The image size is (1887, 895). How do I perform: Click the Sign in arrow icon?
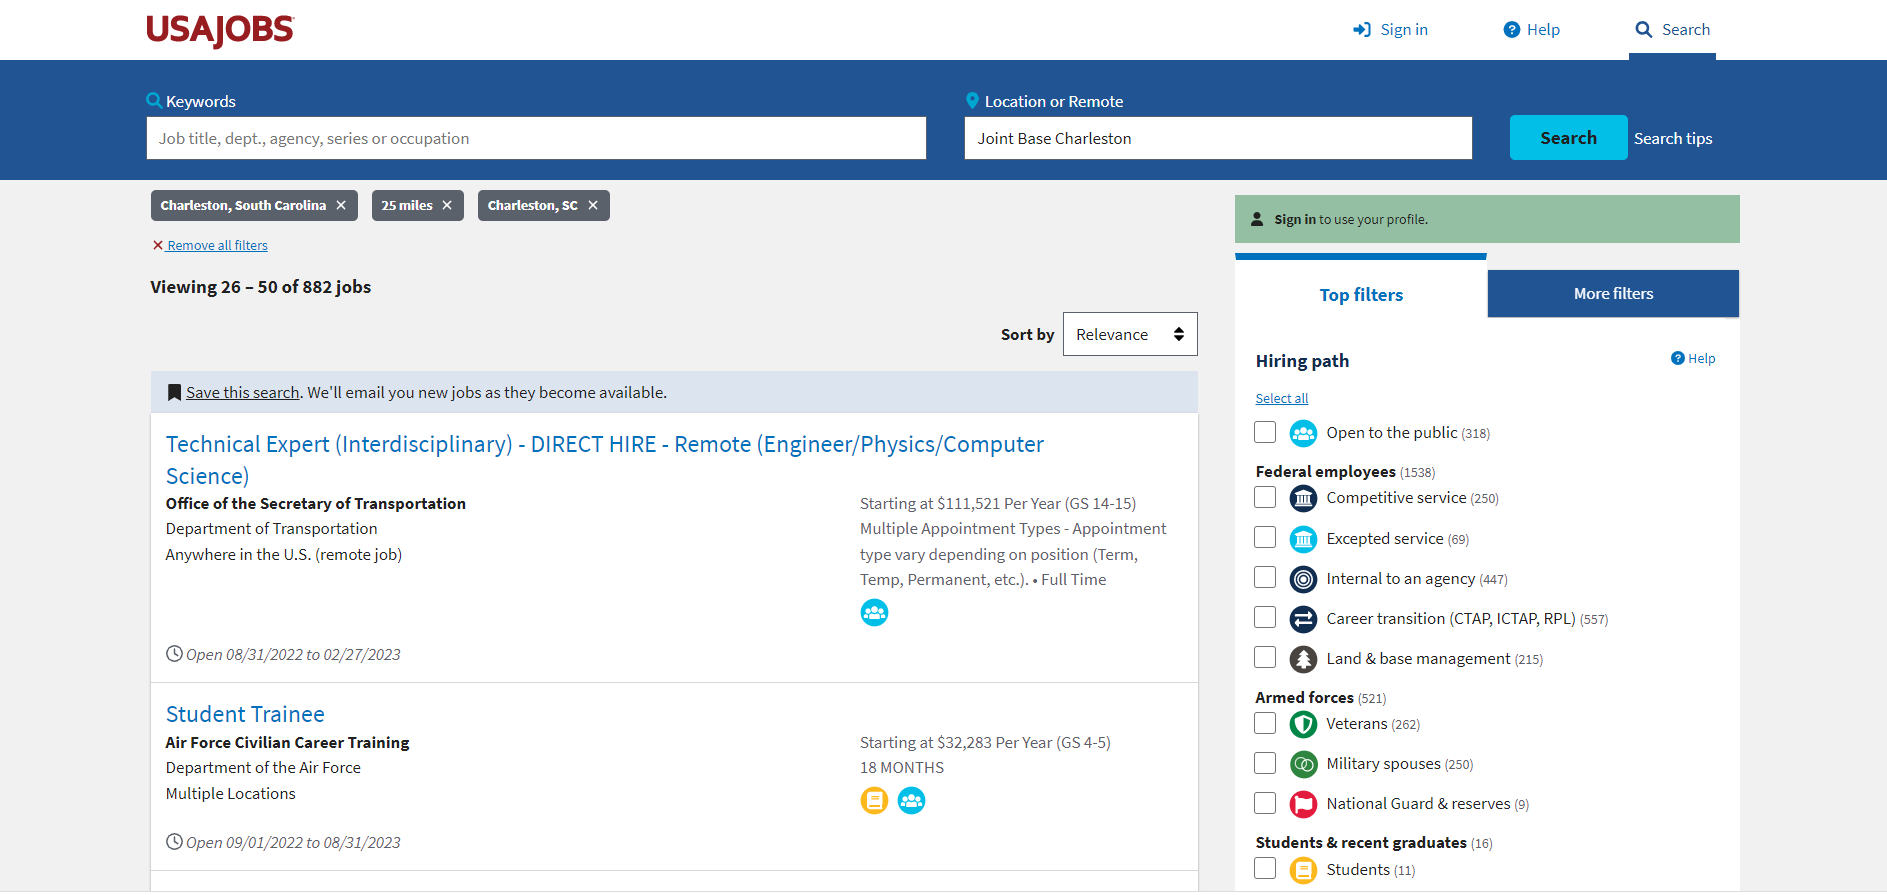(x=1362, y=30)
